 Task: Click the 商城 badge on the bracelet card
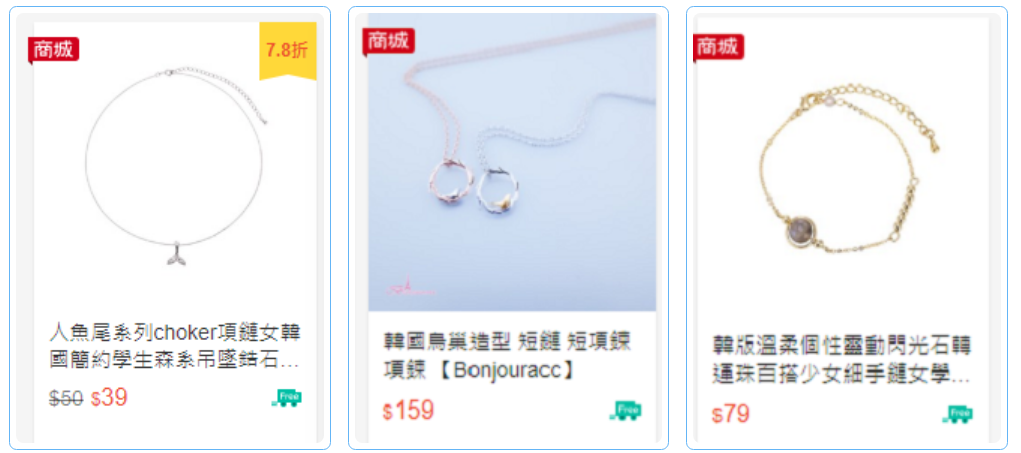(719, 47)
